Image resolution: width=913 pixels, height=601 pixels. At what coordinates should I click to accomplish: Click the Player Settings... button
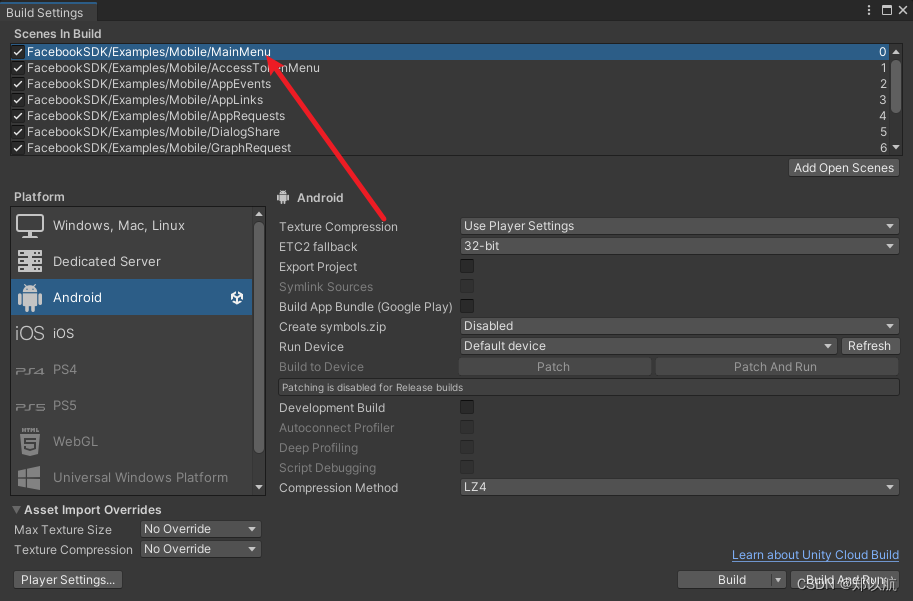pyautogui.click(x=68, y=579)
